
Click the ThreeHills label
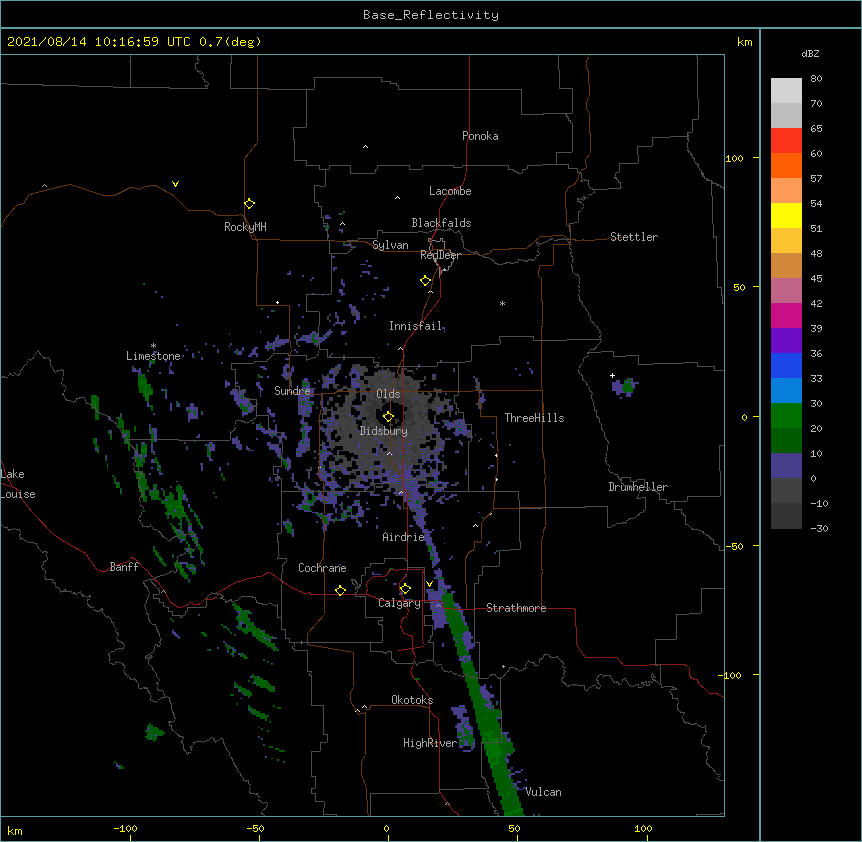[x=534, y=418]
